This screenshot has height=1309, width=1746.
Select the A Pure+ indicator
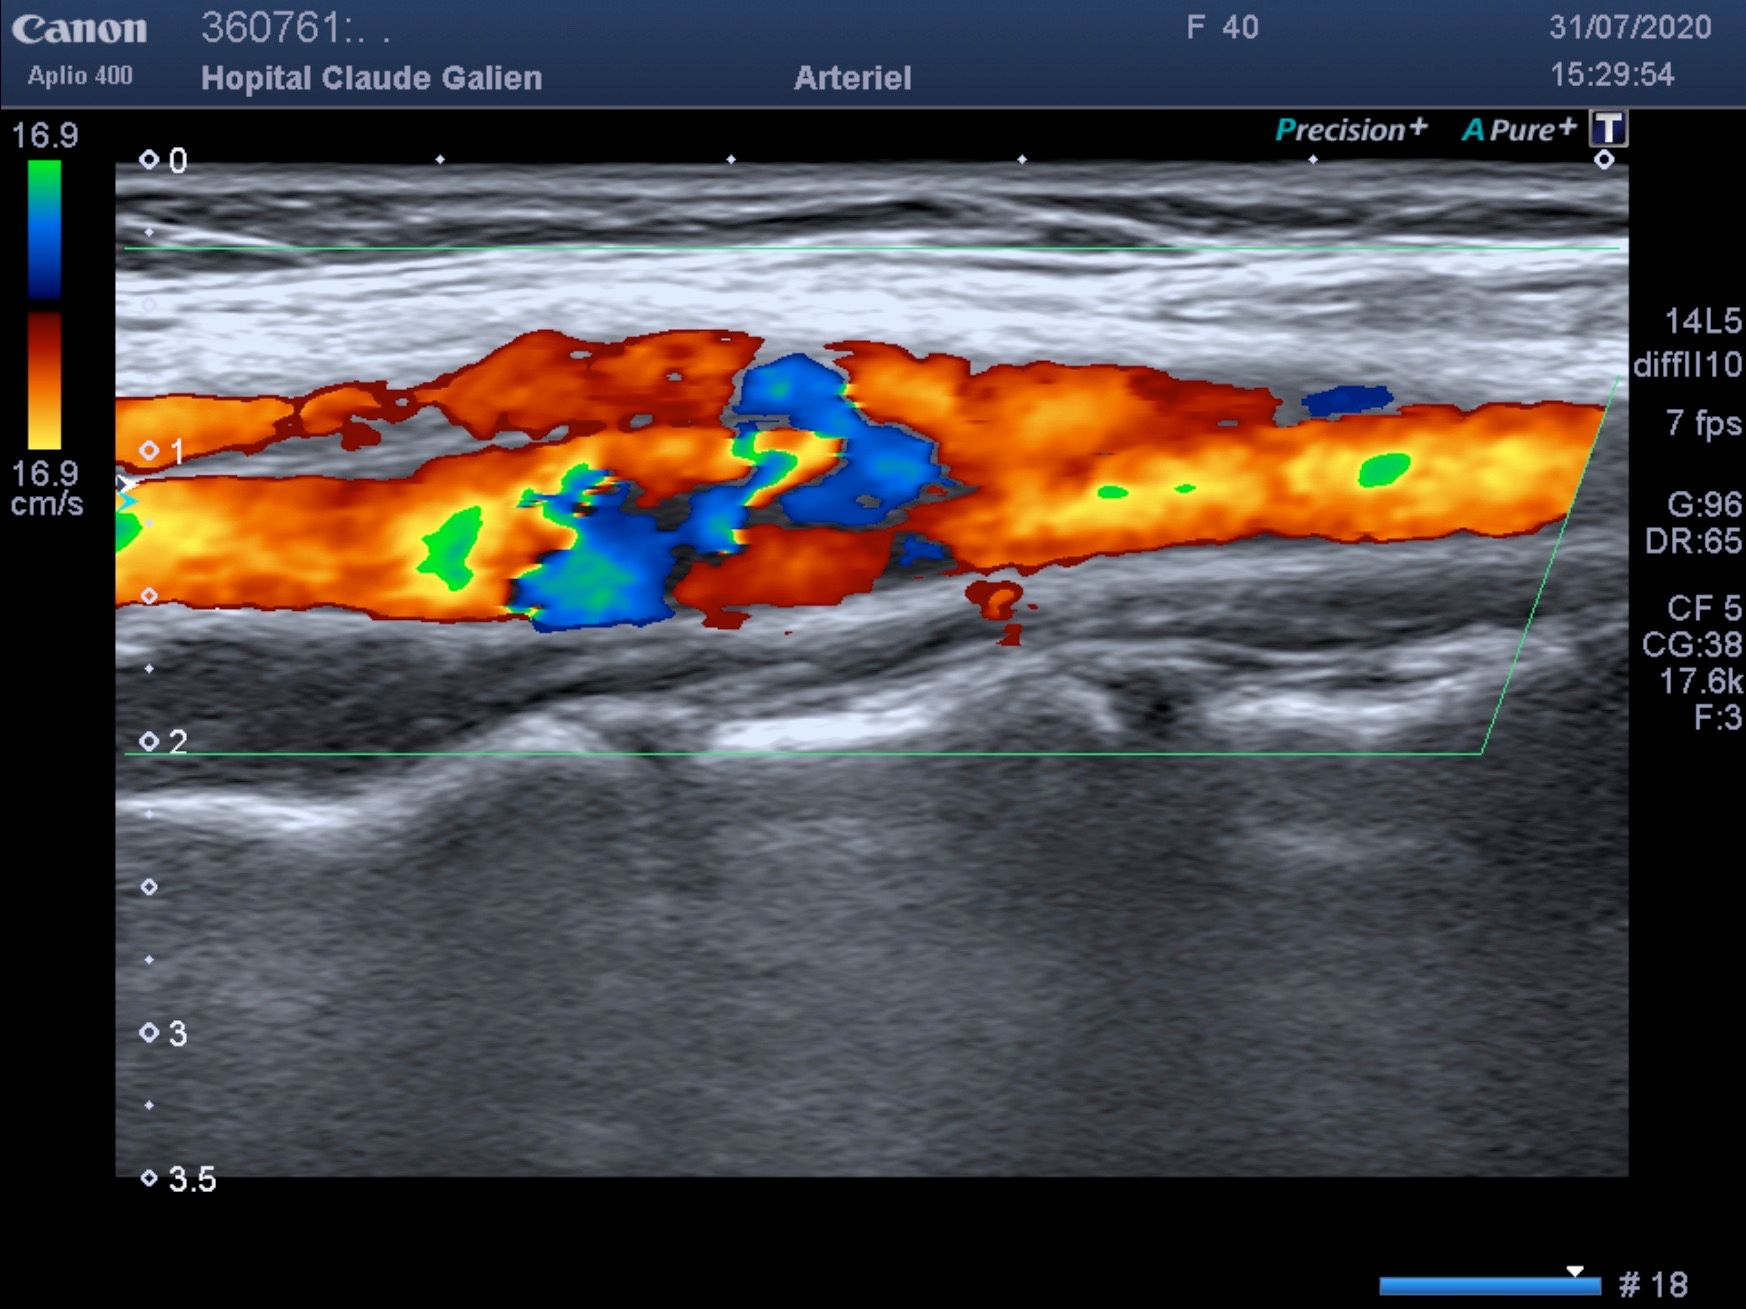[1518, 130]
